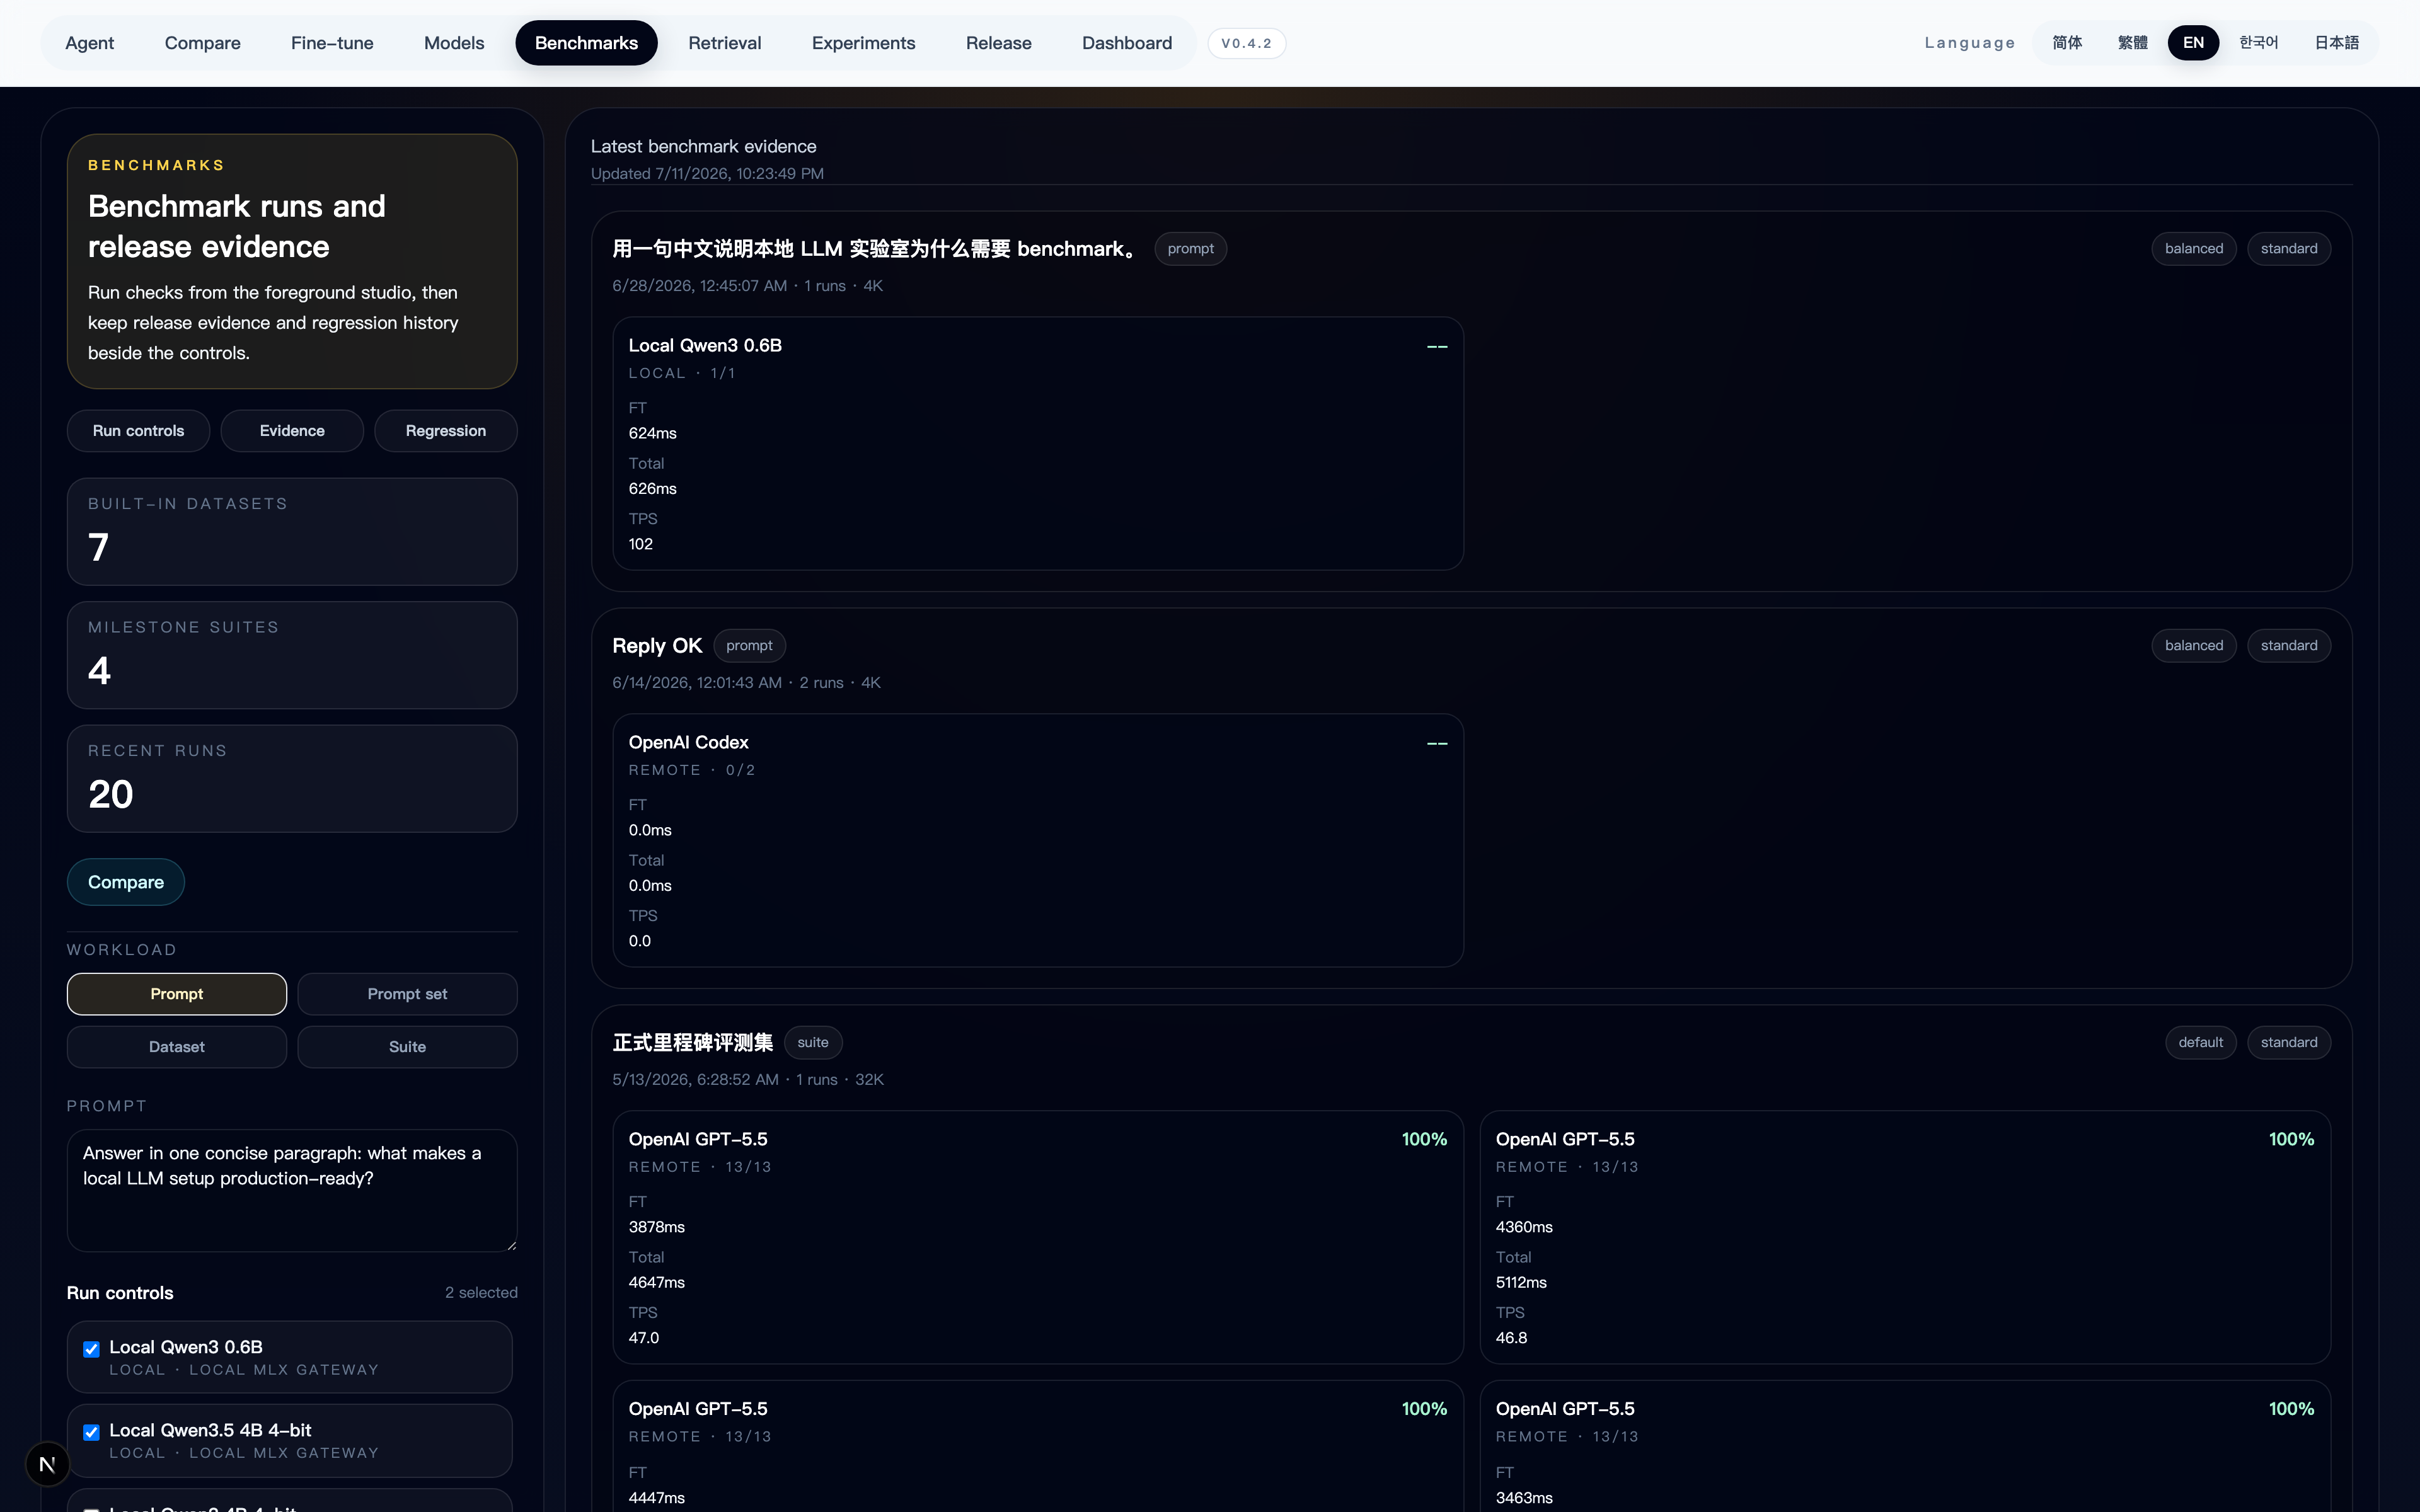
Task: Click 'LOCAL · 1/1' under Local Qwen3 0.6B card
Action: tap(682, 373)
